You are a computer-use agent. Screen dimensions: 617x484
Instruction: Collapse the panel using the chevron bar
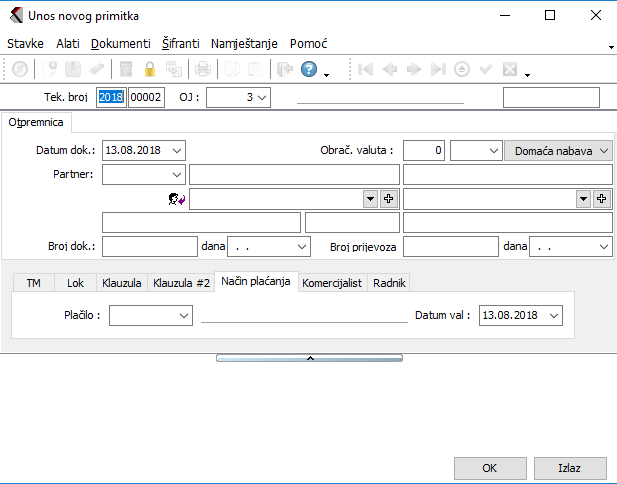(x=309, y=357)
